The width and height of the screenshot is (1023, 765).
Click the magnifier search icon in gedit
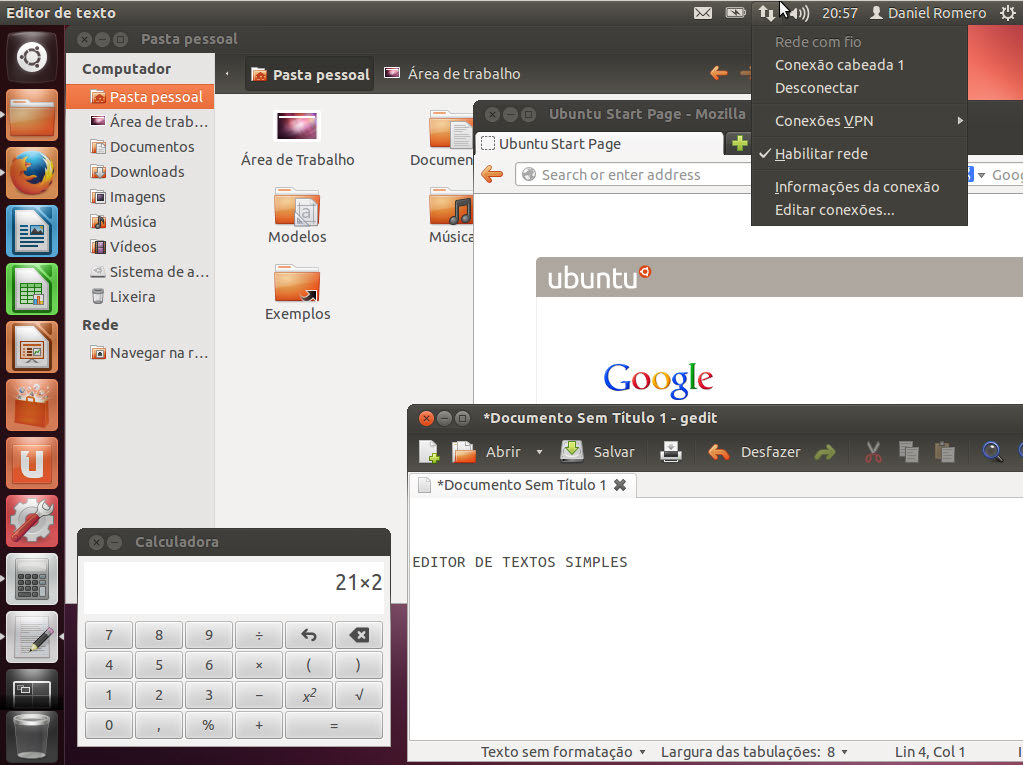(992, 452)
